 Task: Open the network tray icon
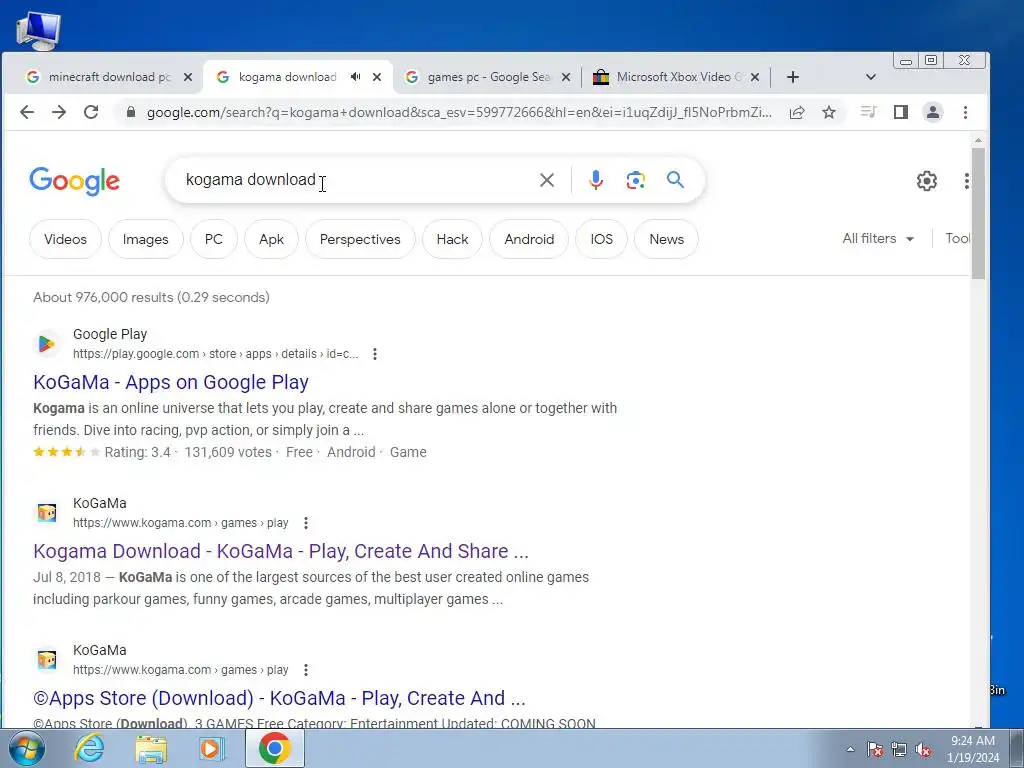click(899, 750)
